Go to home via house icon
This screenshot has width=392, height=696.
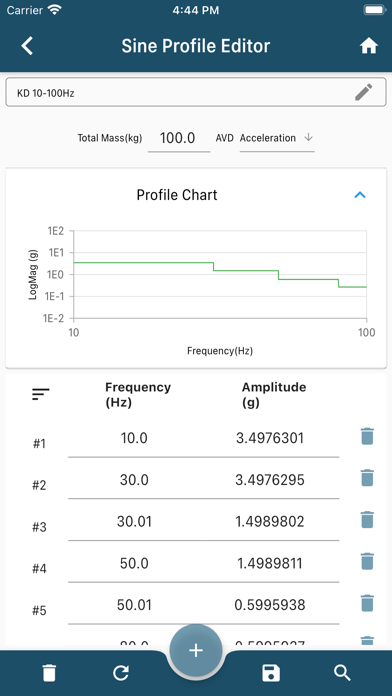(x=368, y=46)
